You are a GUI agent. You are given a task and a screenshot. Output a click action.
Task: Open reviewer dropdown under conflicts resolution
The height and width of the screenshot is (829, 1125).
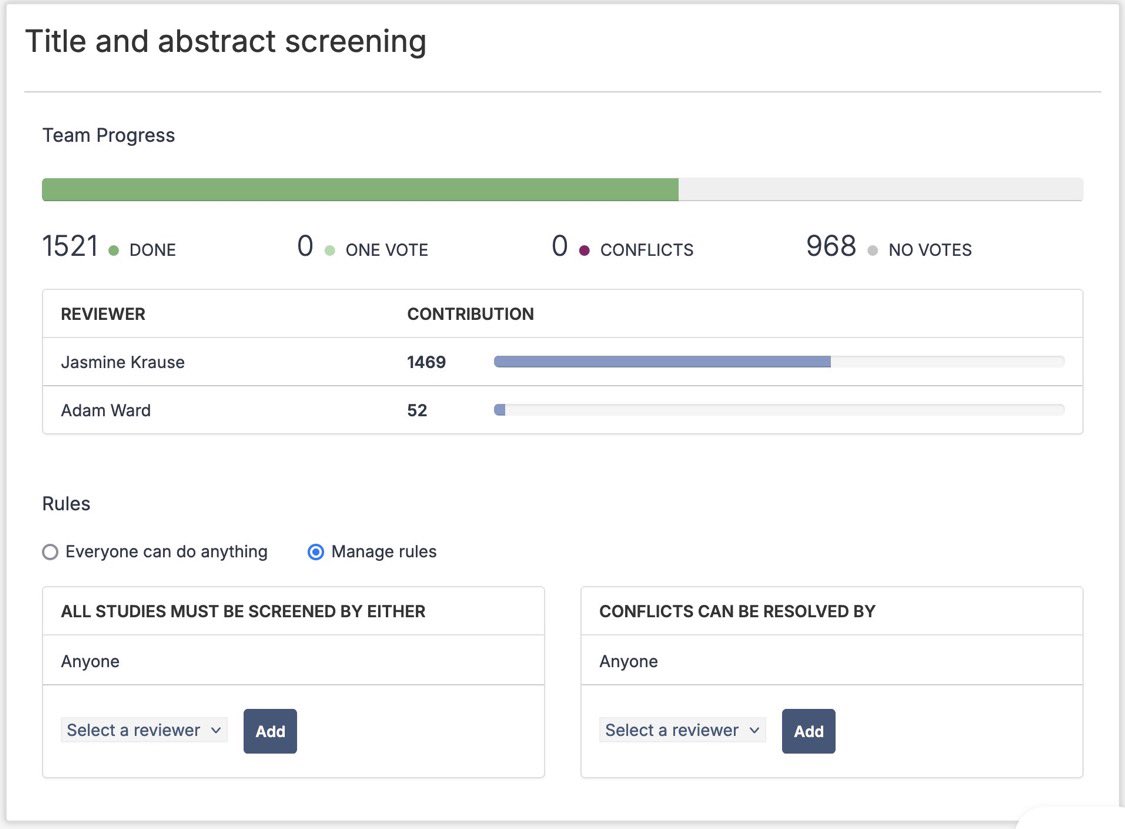click(682, 730)
